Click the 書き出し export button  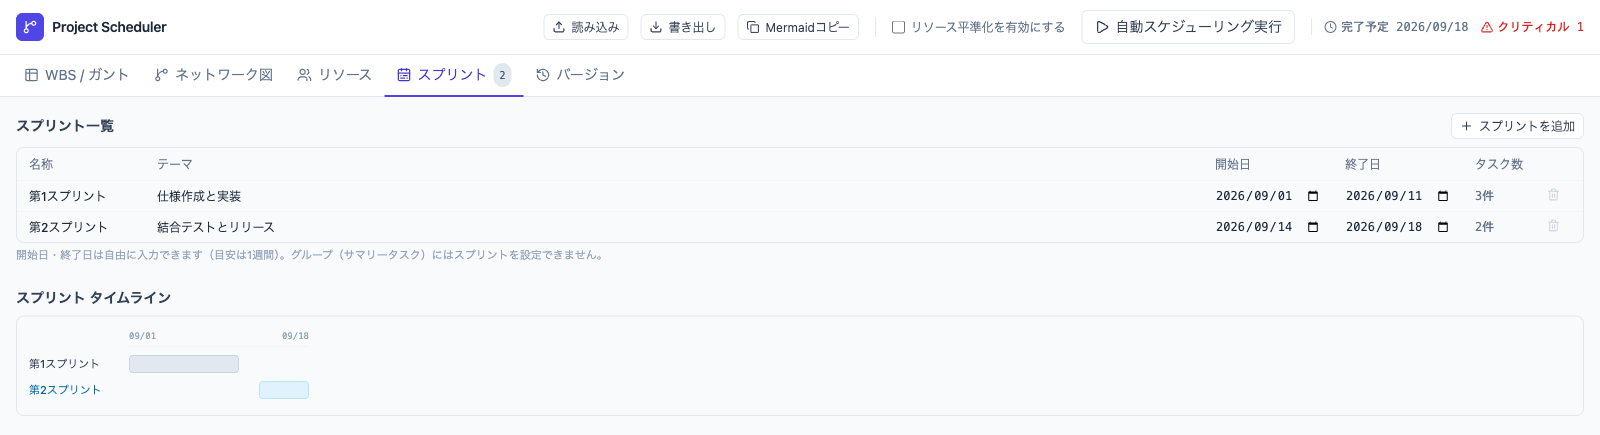(x=683, y=27)
